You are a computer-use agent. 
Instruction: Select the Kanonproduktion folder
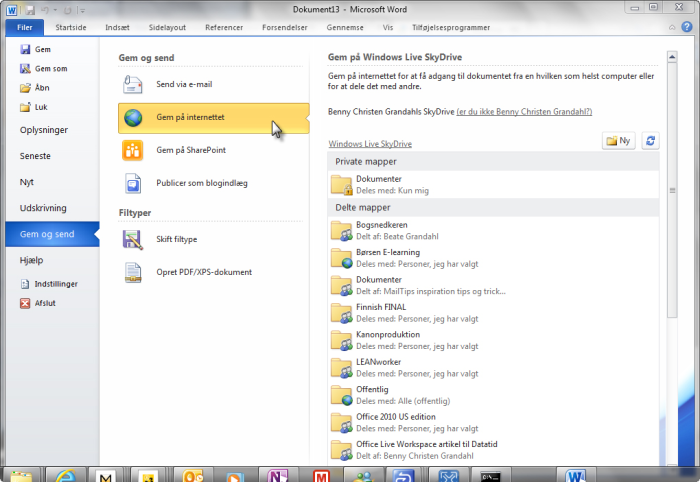[x=493, y=340]
